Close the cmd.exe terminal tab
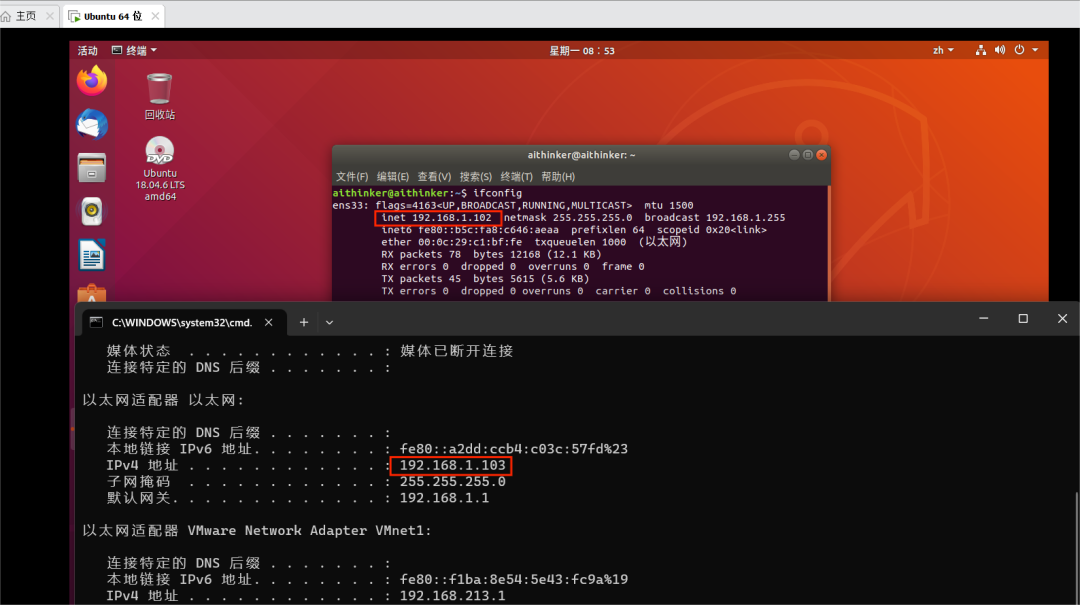This screenshot has height=605, width=1080. pos(269,322)
